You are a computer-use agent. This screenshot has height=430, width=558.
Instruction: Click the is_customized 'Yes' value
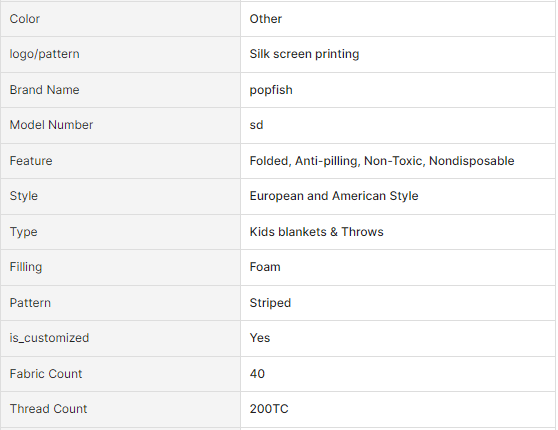(260, 338)
